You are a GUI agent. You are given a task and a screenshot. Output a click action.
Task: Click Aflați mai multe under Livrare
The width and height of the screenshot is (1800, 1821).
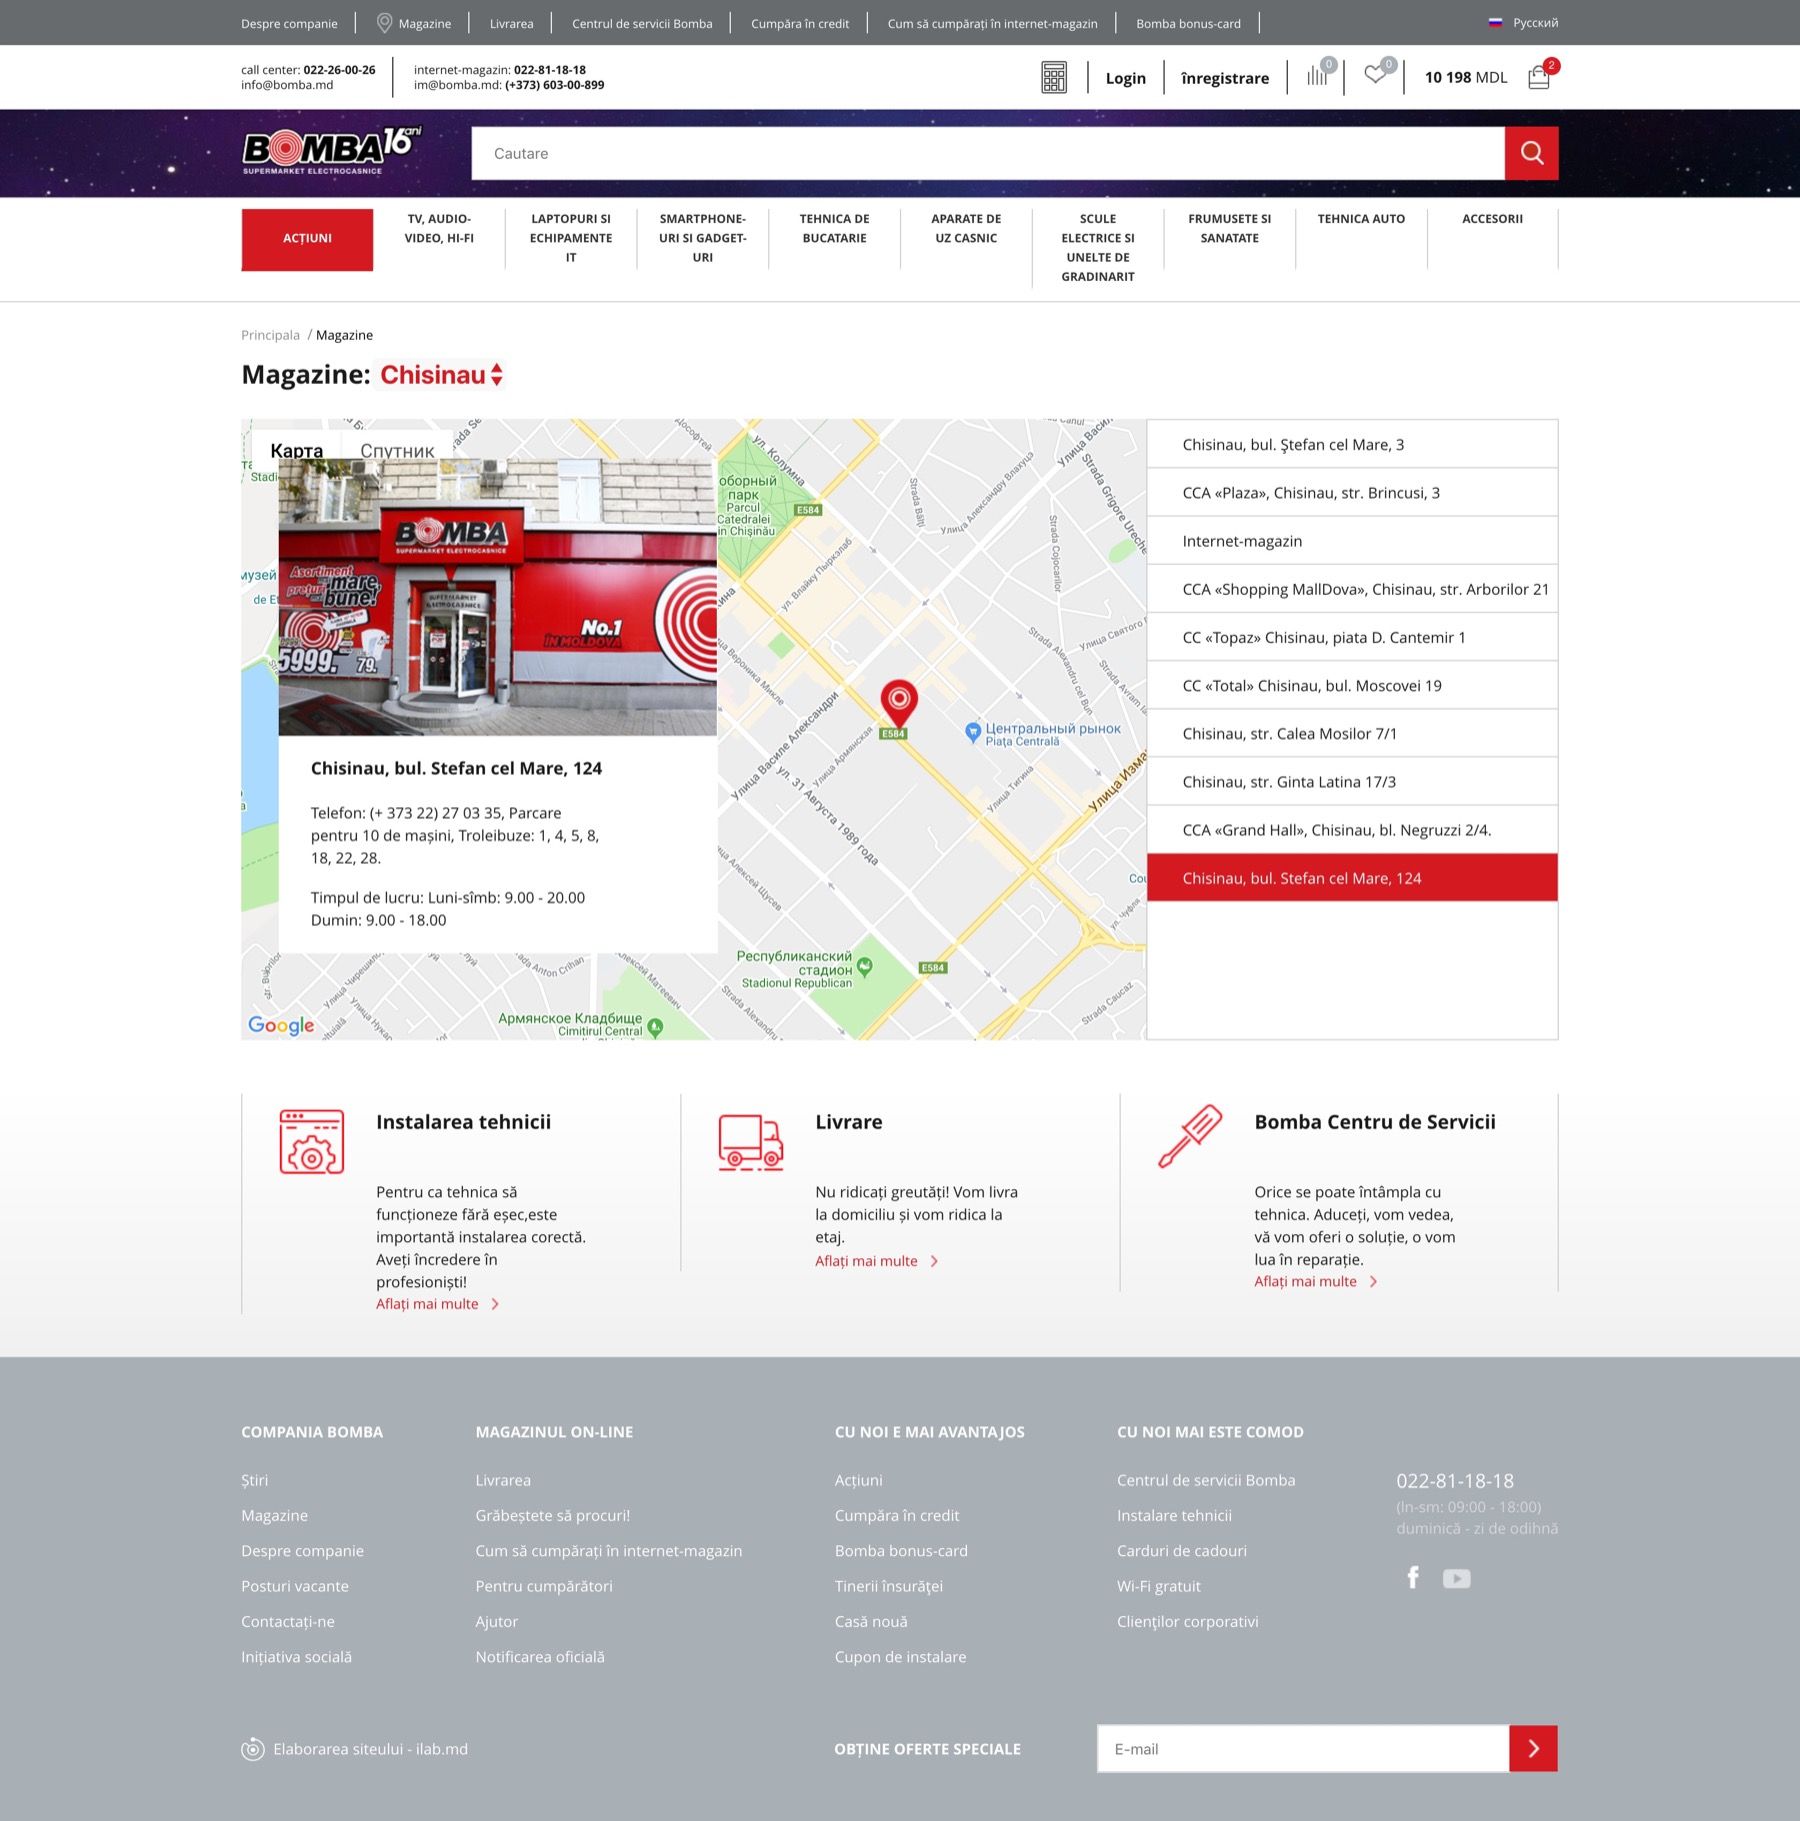[x=876, y=1260]
